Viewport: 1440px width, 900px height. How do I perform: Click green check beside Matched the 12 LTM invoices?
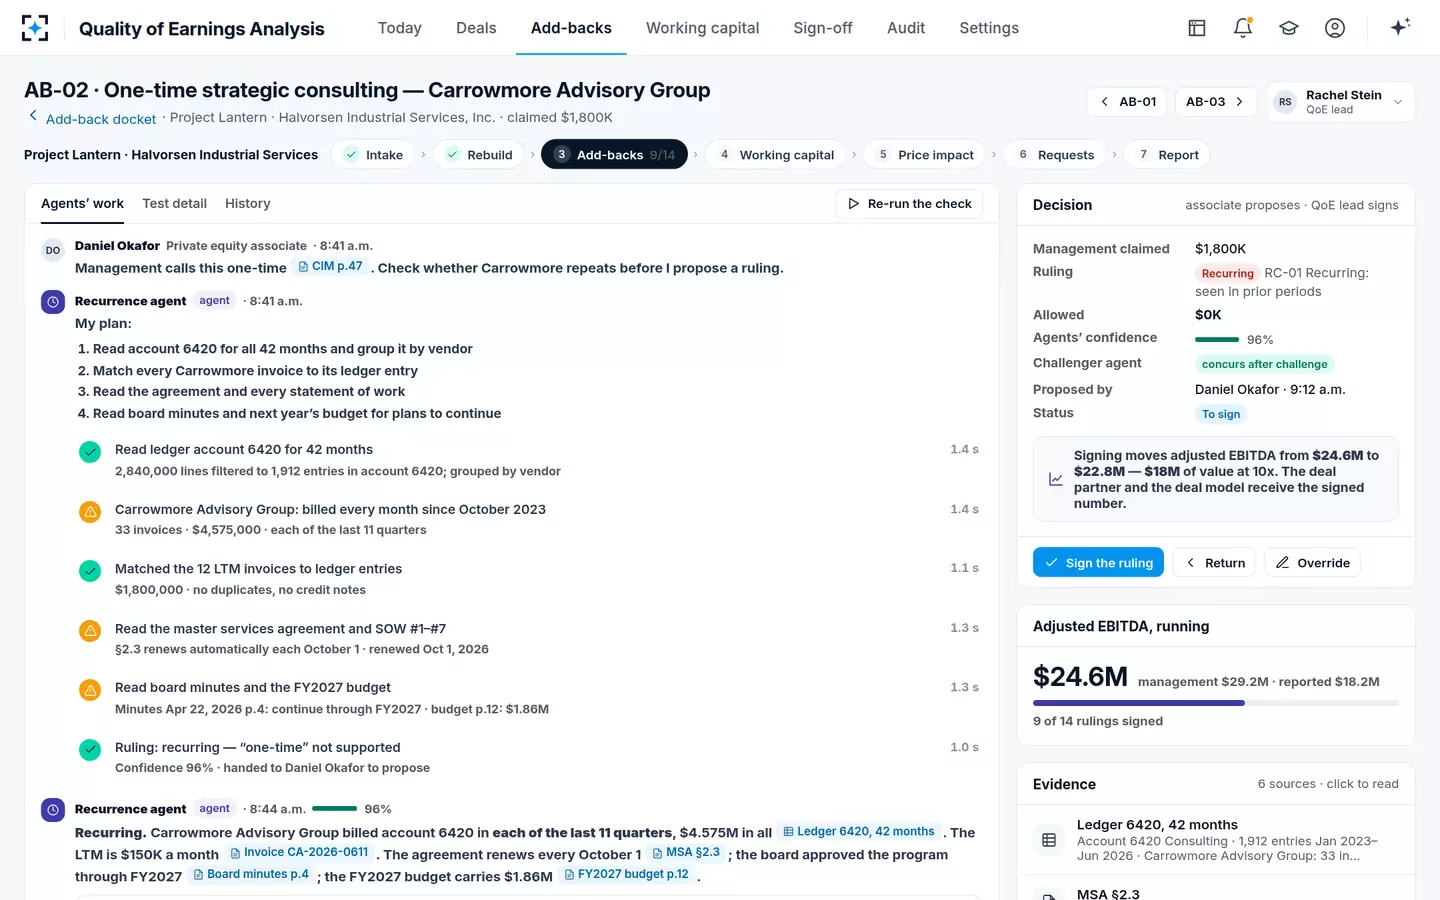tap(90, 571)
